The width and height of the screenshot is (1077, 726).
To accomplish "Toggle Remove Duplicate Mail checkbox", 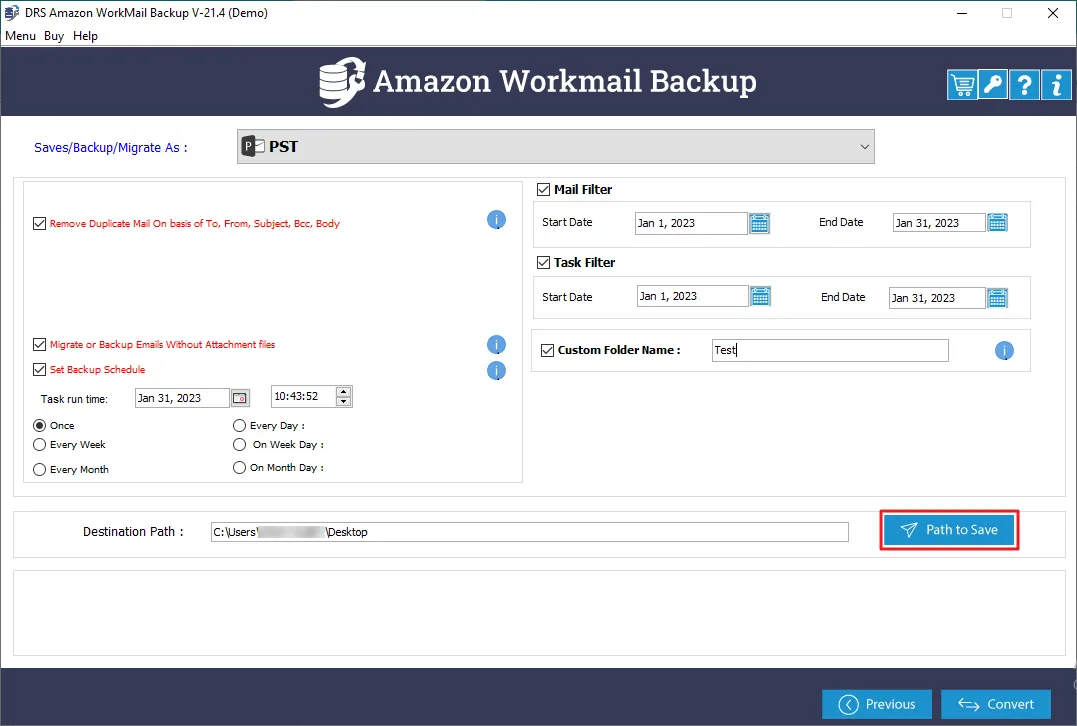I will [x=39, y=223].
